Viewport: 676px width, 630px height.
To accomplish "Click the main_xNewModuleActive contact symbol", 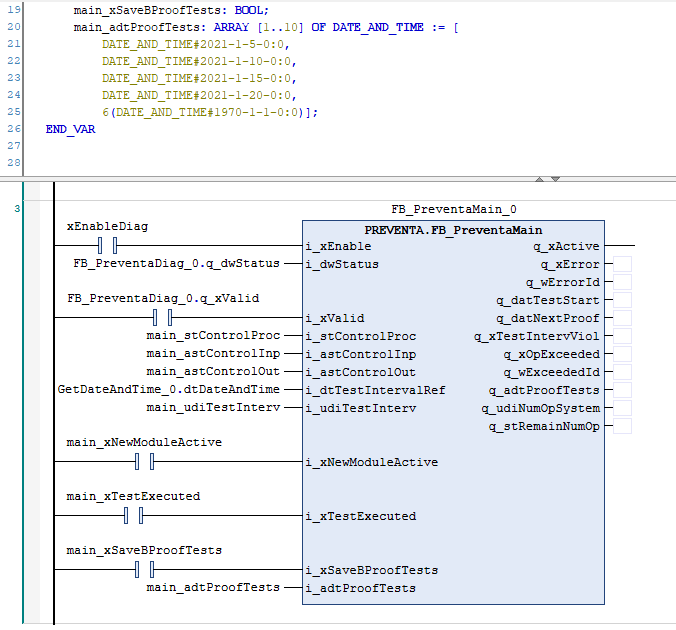I will pyautogui.click(x=144, y=461).
